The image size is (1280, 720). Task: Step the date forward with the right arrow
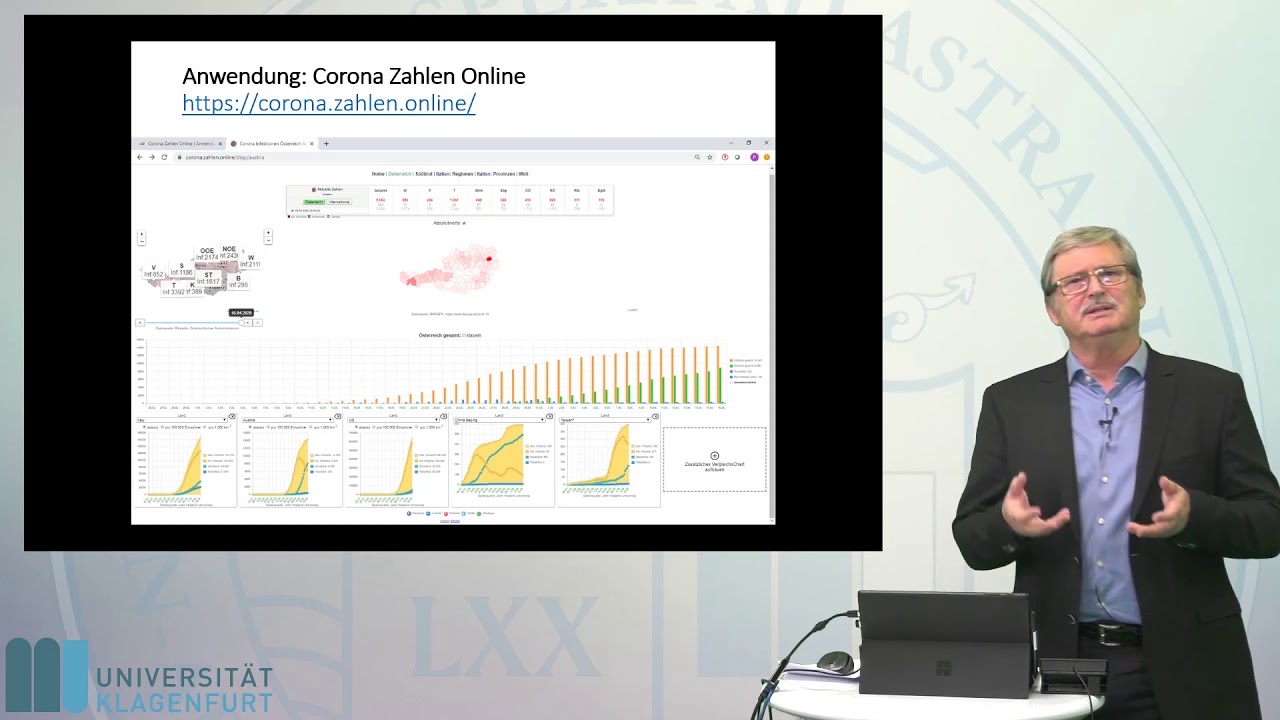click(x=257, y=323)
